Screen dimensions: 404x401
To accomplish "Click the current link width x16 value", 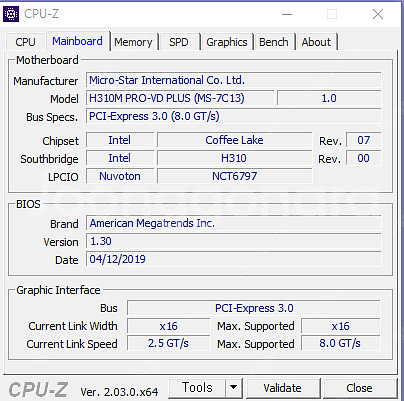I will (169, 326).
